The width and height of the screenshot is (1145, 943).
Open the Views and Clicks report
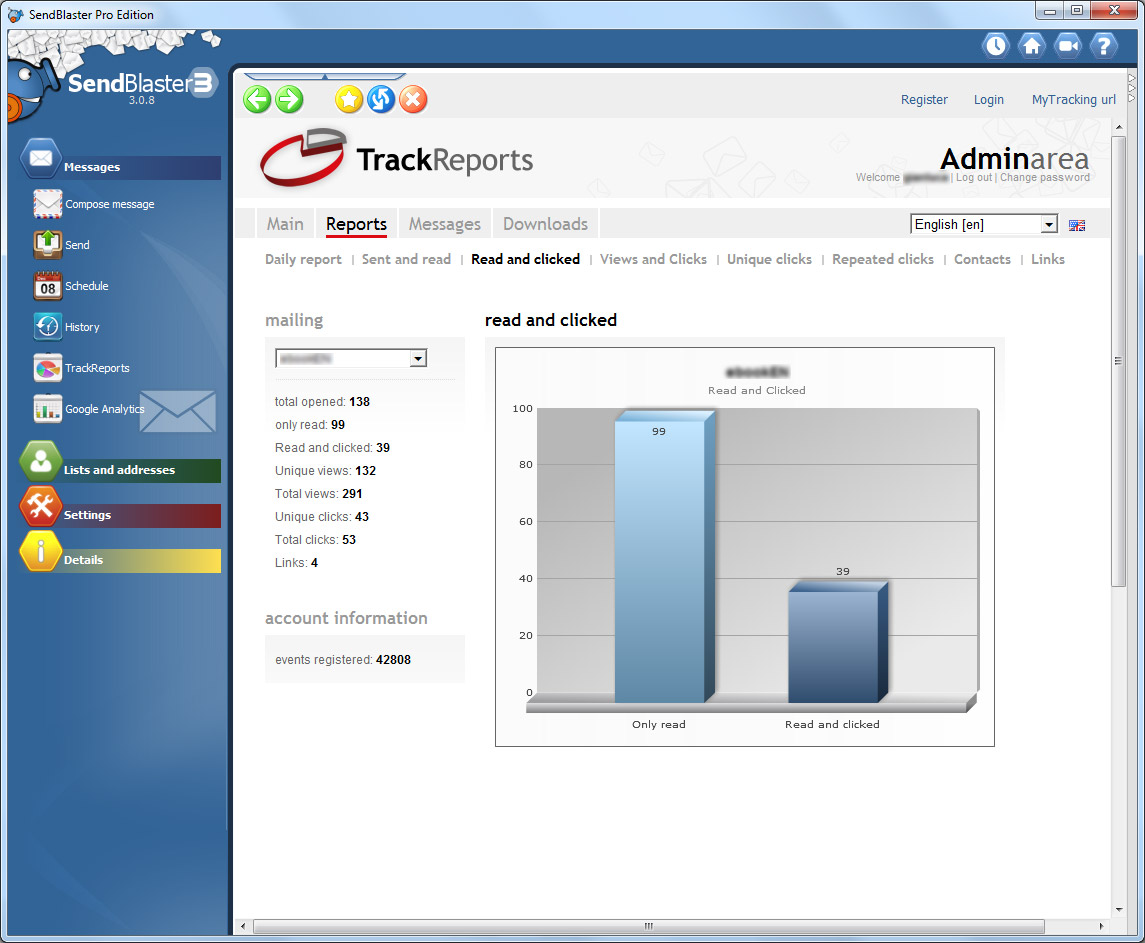point(654,259)
